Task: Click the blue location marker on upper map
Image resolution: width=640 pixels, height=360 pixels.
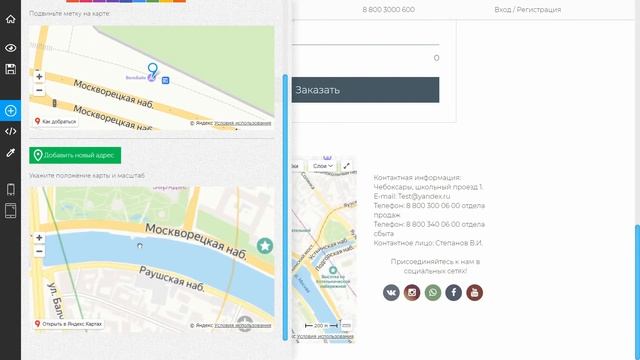Action: (152, 70)
